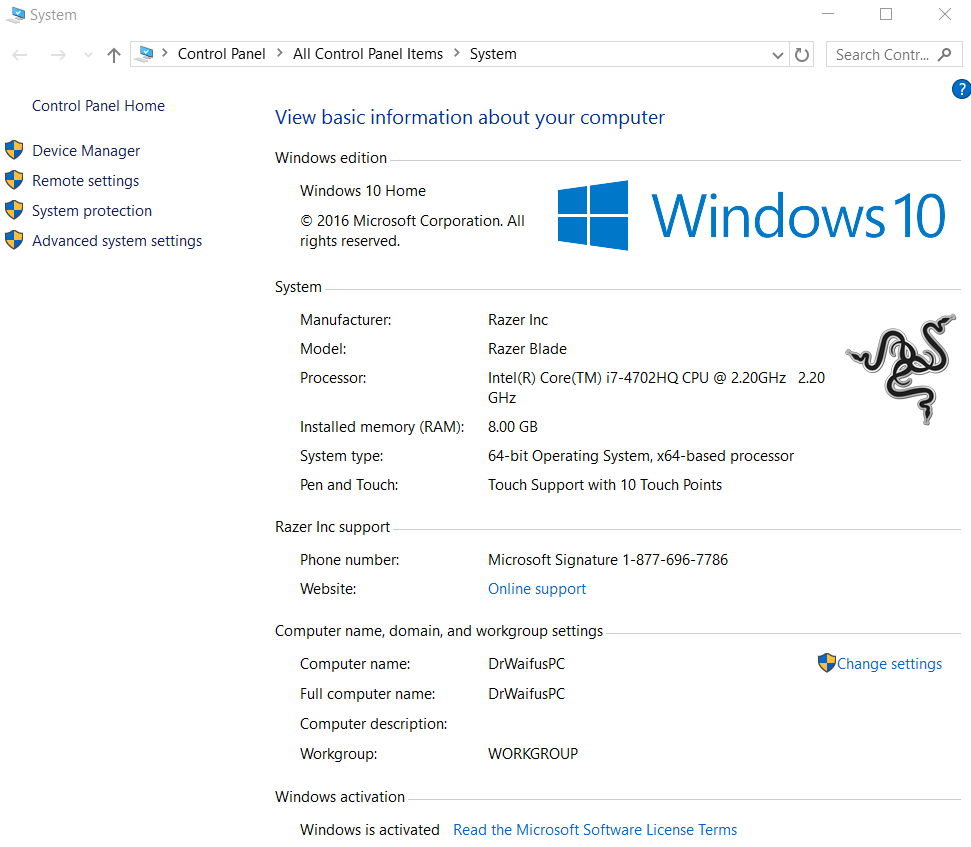This screenshot has width=971, height=847.
Task: Click 'Touch Support with 10 Touch Points'
Action: pos(605,485)
